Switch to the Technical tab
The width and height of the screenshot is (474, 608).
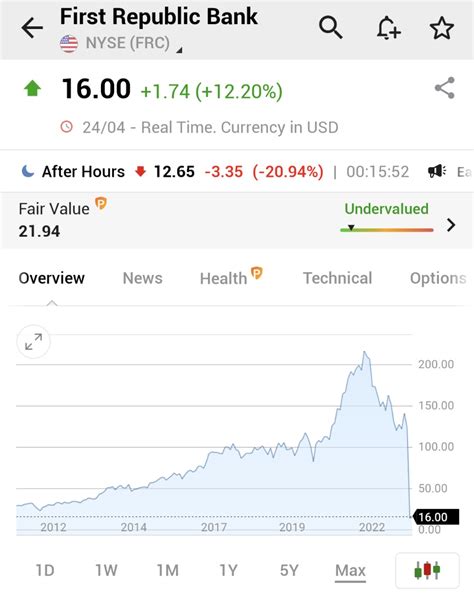337,278
